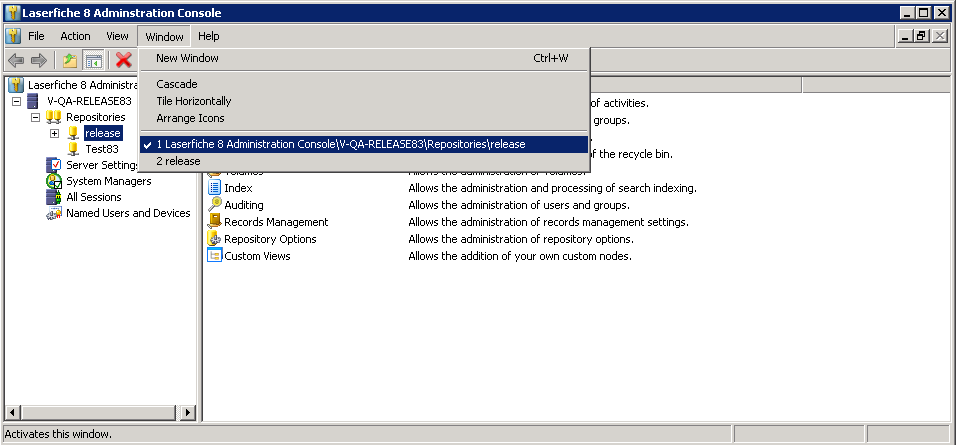
Task: Click the Laserfiche key icon in the title bar
Action: 12,13
